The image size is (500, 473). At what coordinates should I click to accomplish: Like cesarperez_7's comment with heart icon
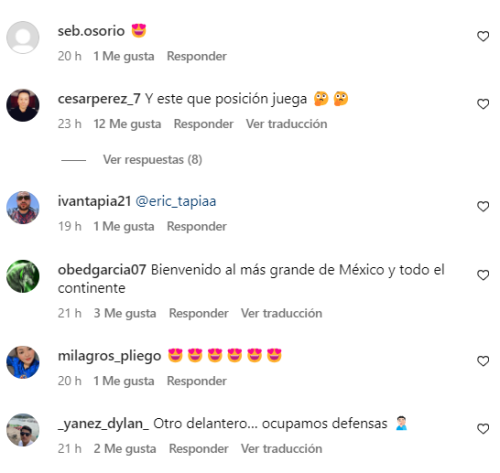pyautogui.click(x=483, y=104)
